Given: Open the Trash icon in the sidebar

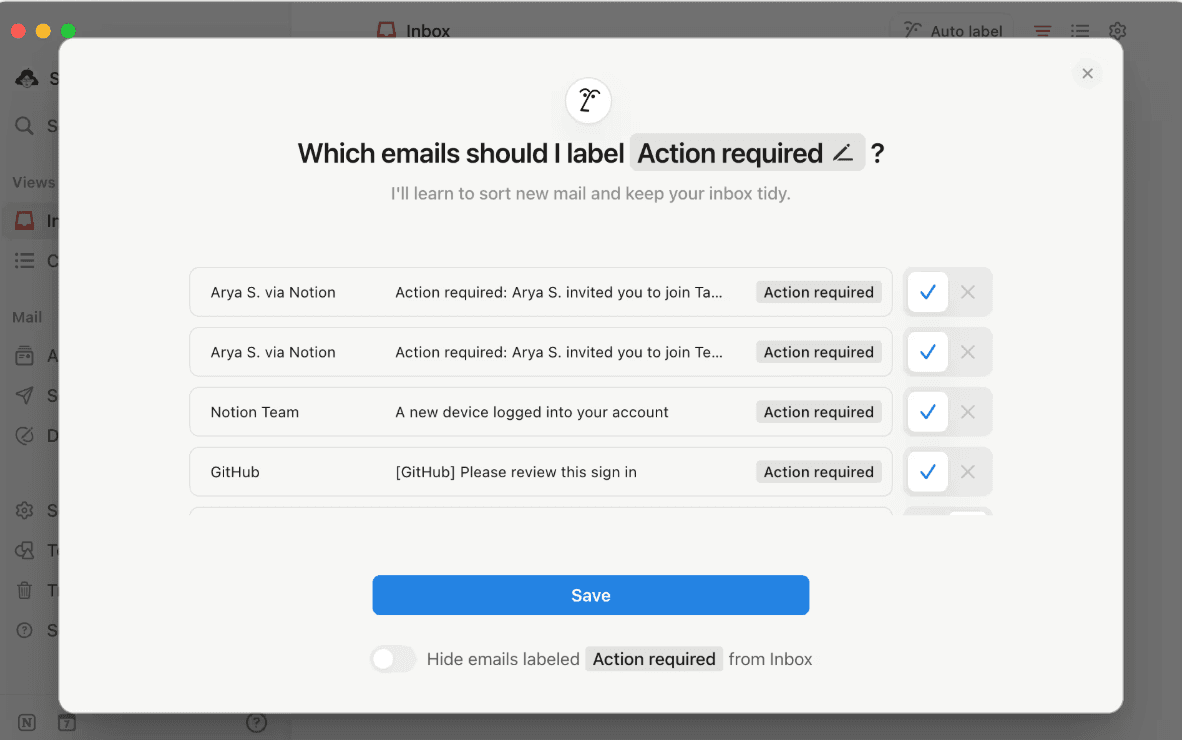Looking at the screenshot, I should click(25, 590).
